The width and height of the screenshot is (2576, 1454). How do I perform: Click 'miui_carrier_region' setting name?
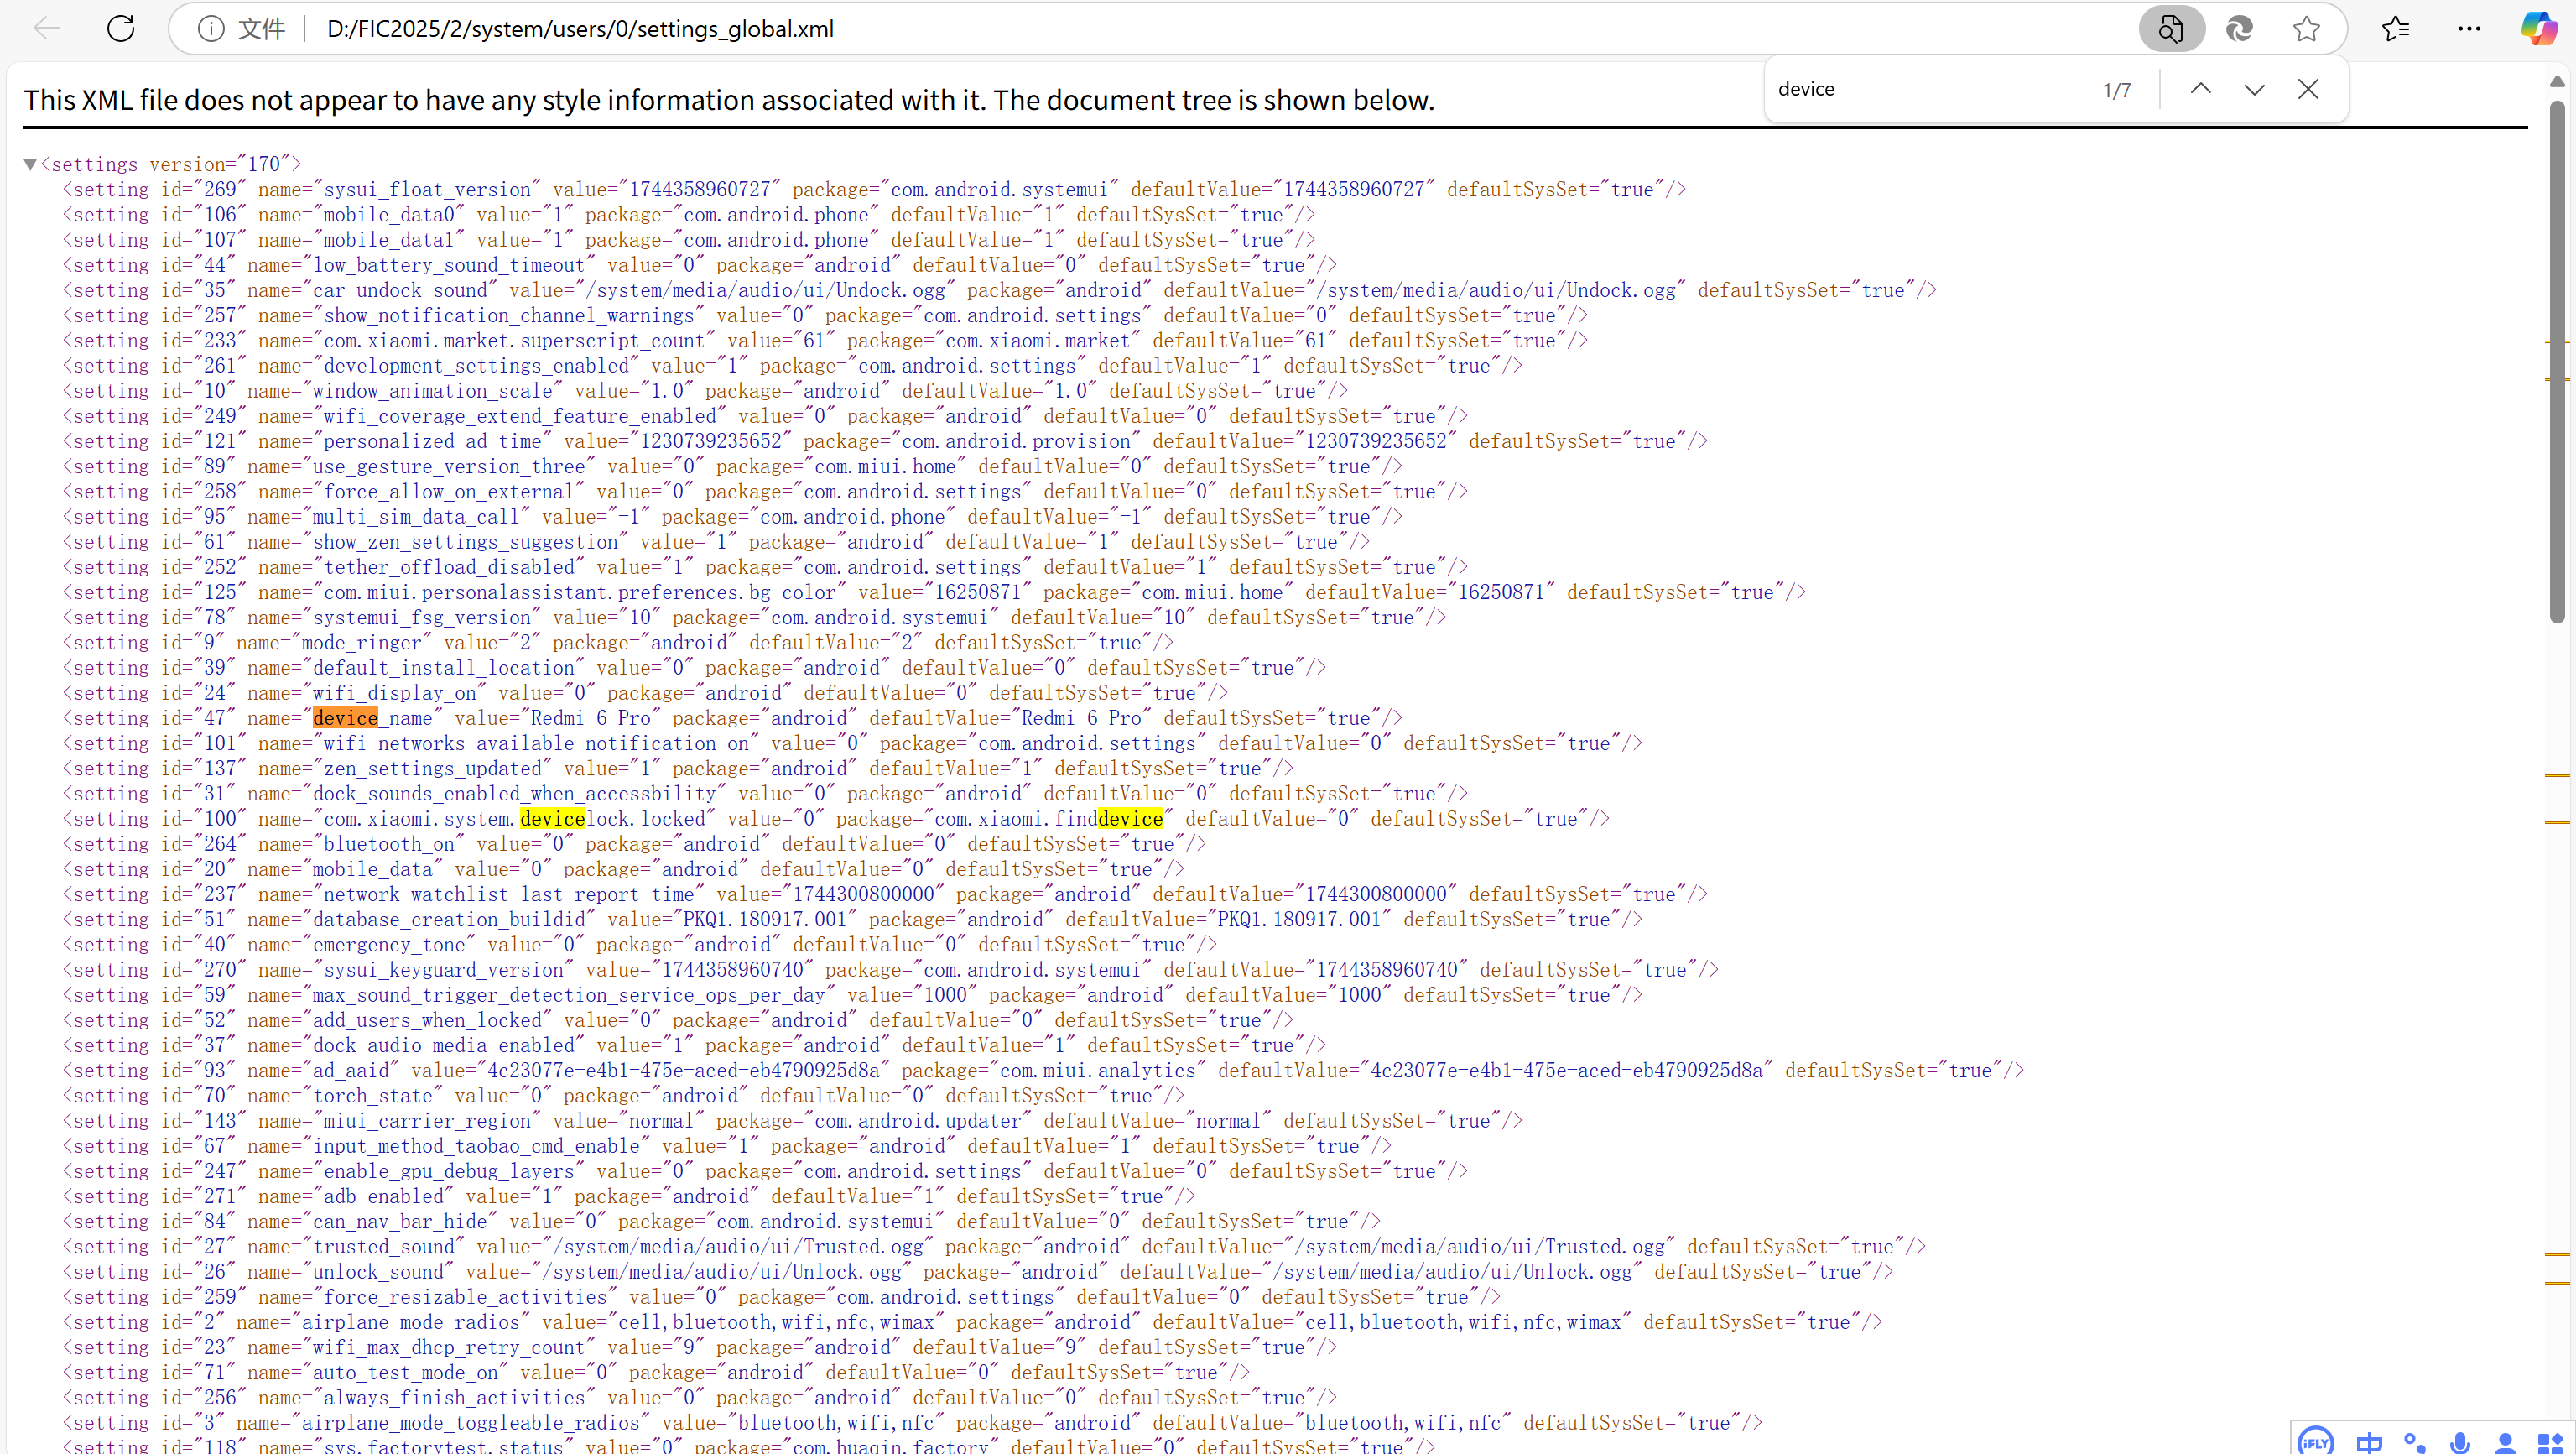pyautogui.click(x=427, y=1121)
